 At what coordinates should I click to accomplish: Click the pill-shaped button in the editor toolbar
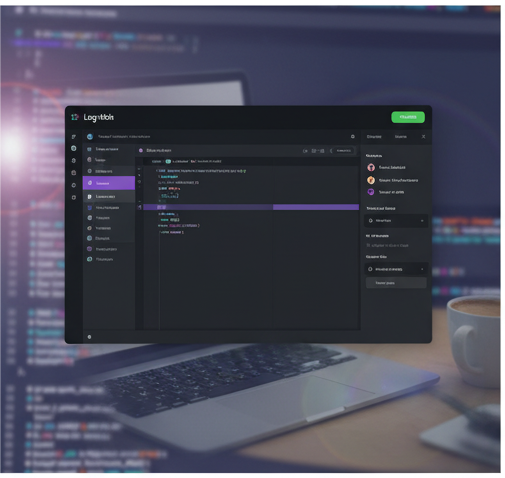point(343,151)
